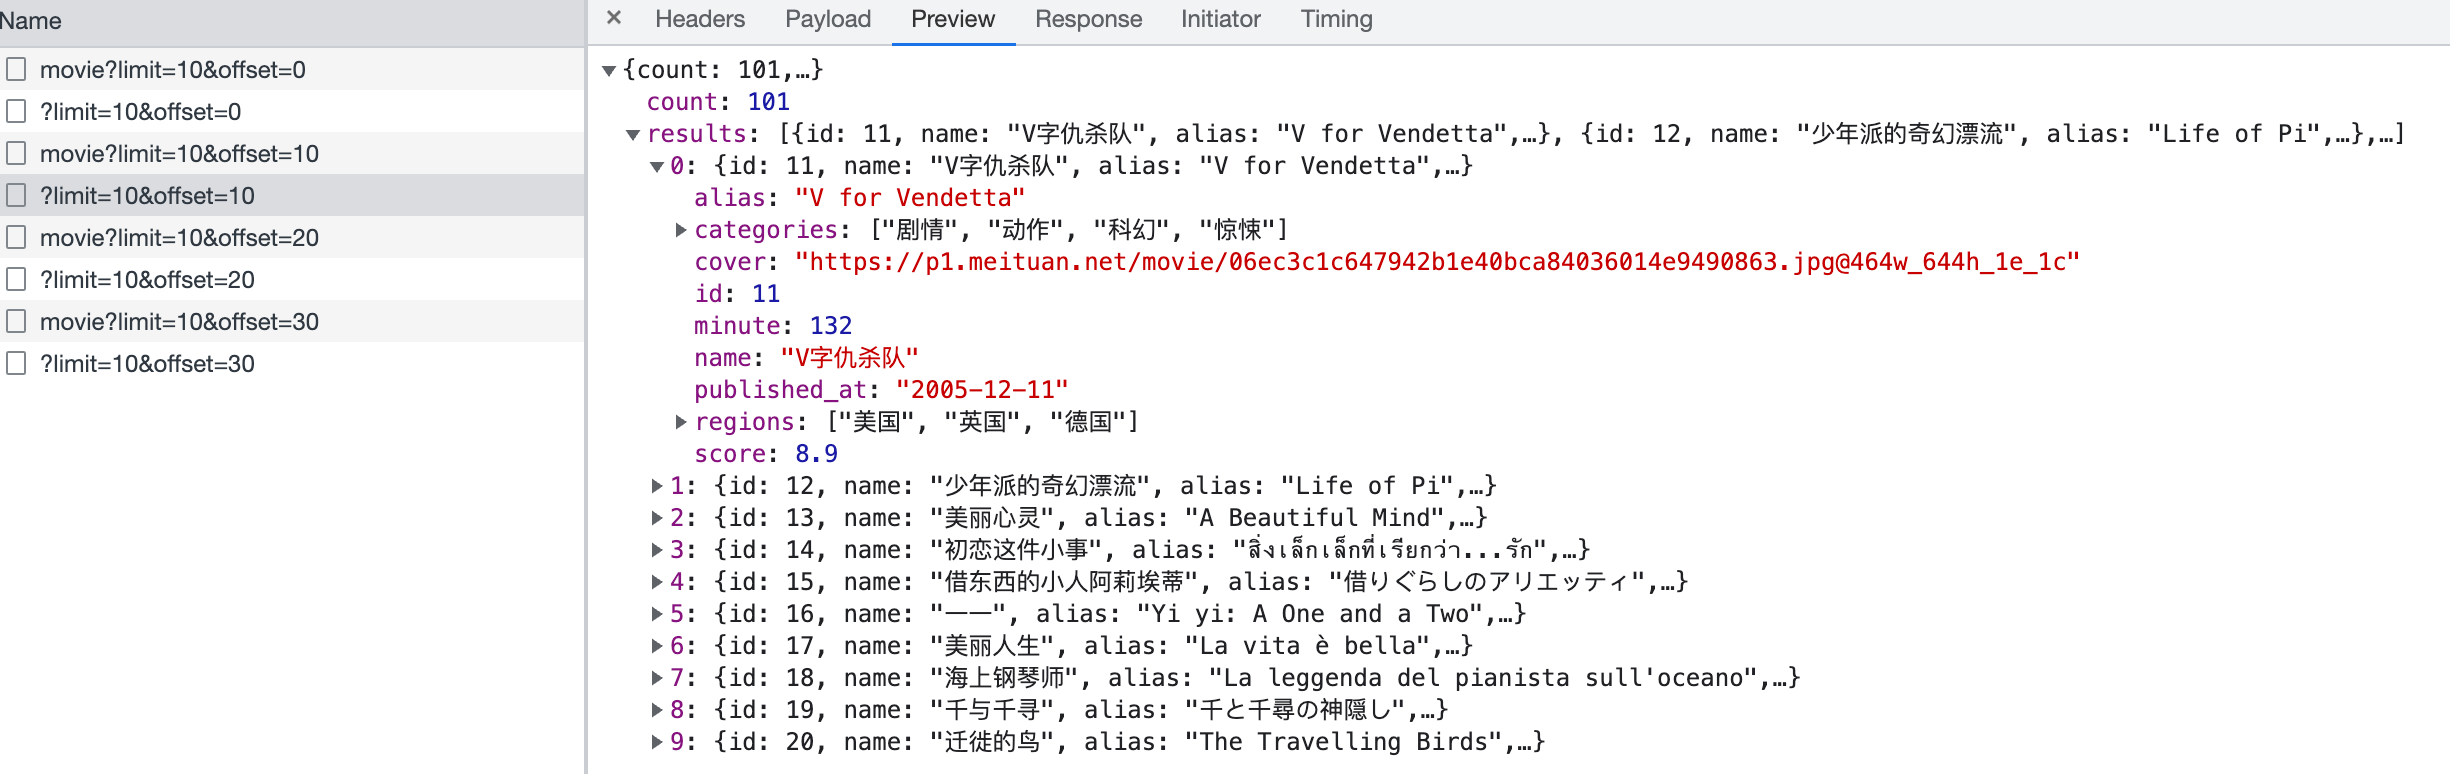Open the Payload tab
Screen dimensions: 2450x774
[x=828, y=19]
